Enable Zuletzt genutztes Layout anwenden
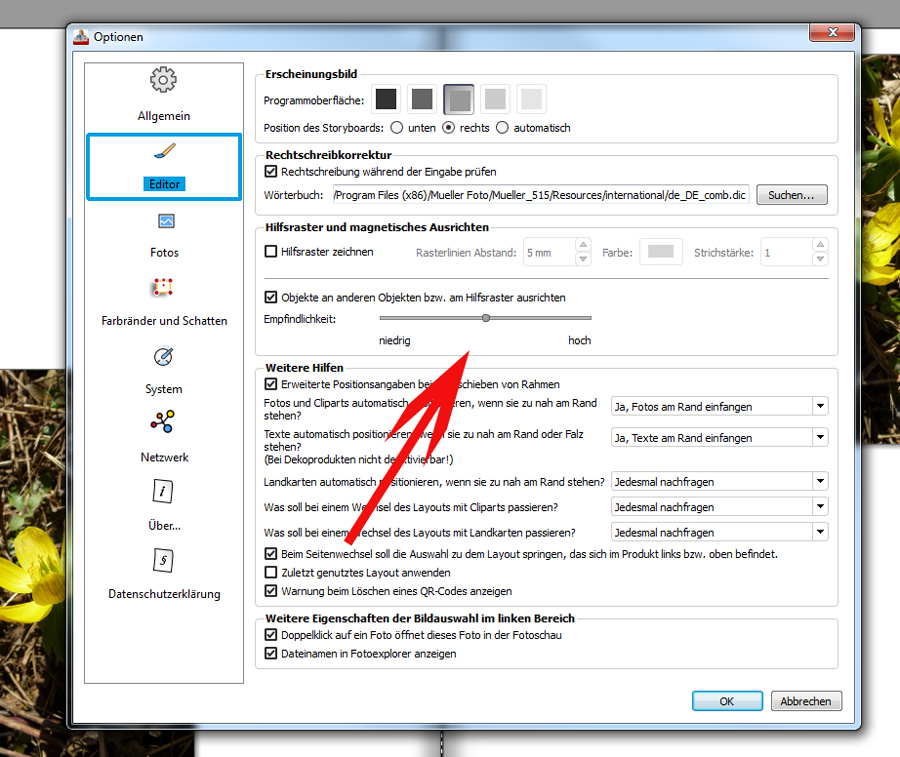This screenshot has width=900, height=757. pos(271,572)
